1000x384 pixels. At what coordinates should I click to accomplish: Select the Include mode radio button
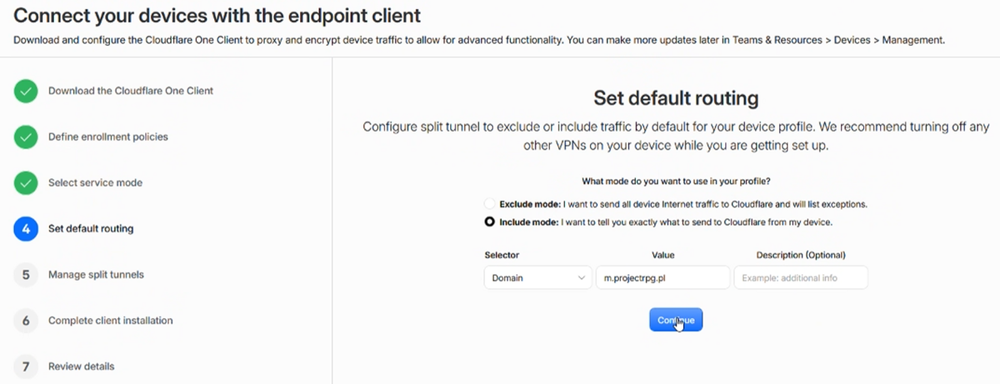point(489,222)
